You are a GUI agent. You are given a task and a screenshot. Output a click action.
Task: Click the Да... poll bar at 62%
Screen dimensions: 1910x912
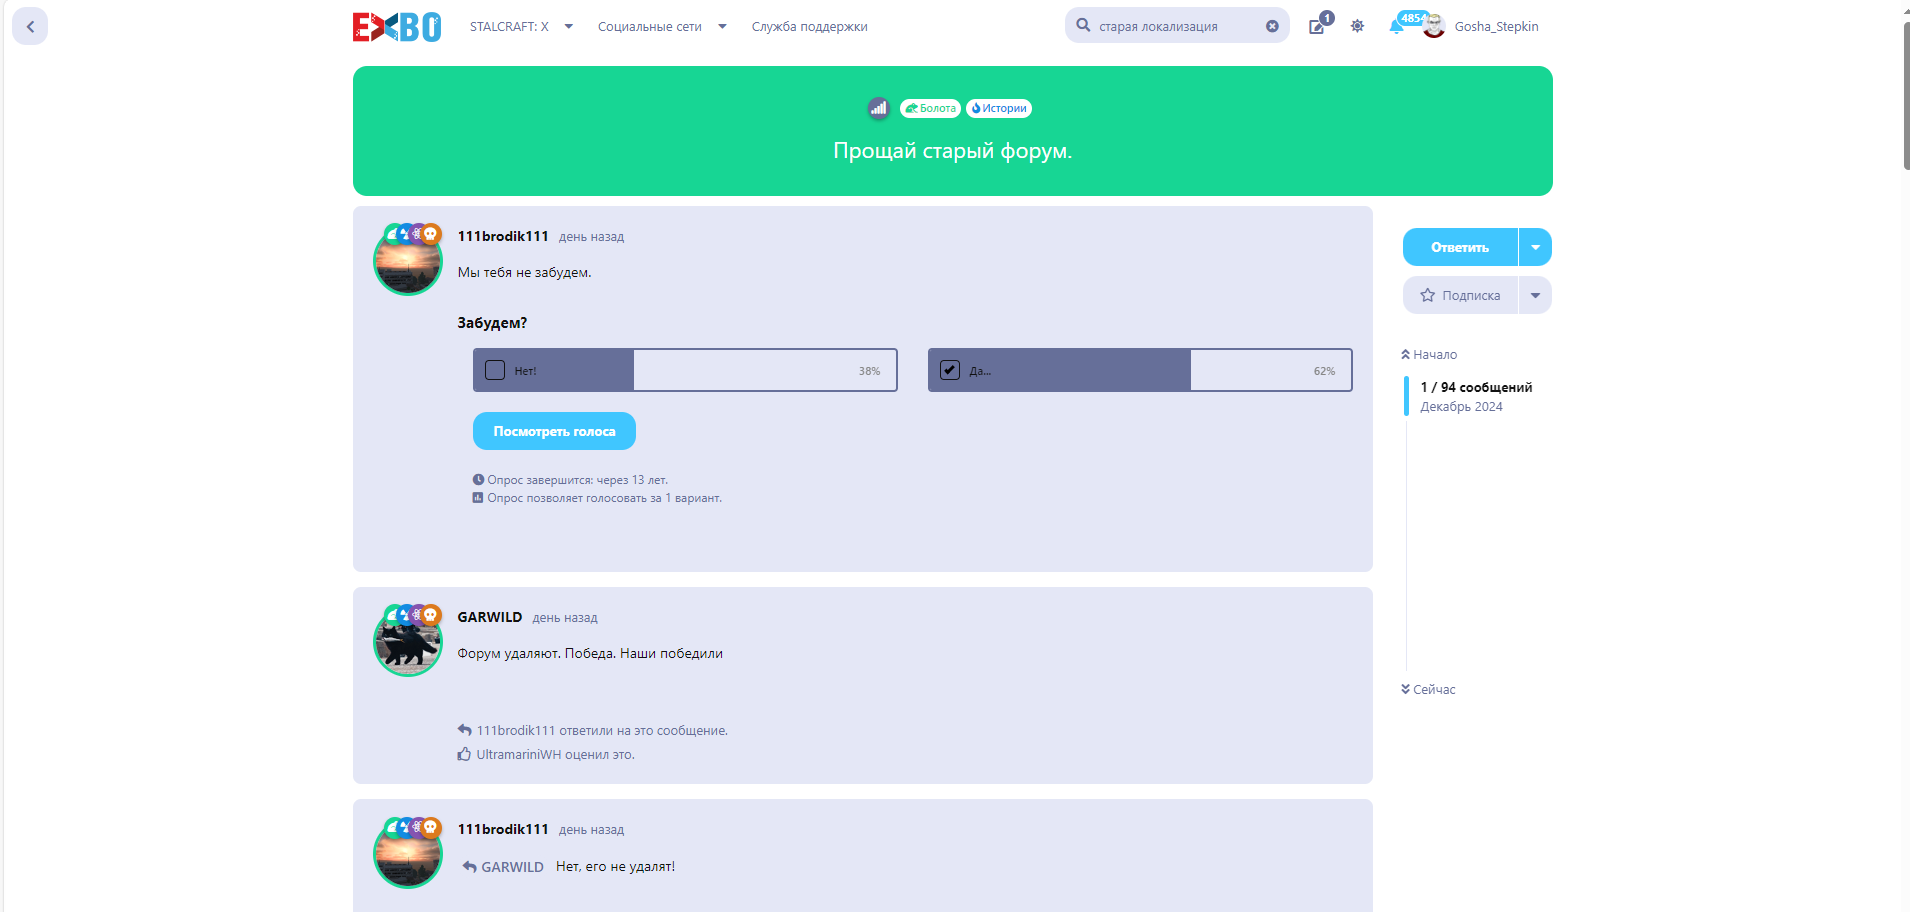pos(1140,370)
